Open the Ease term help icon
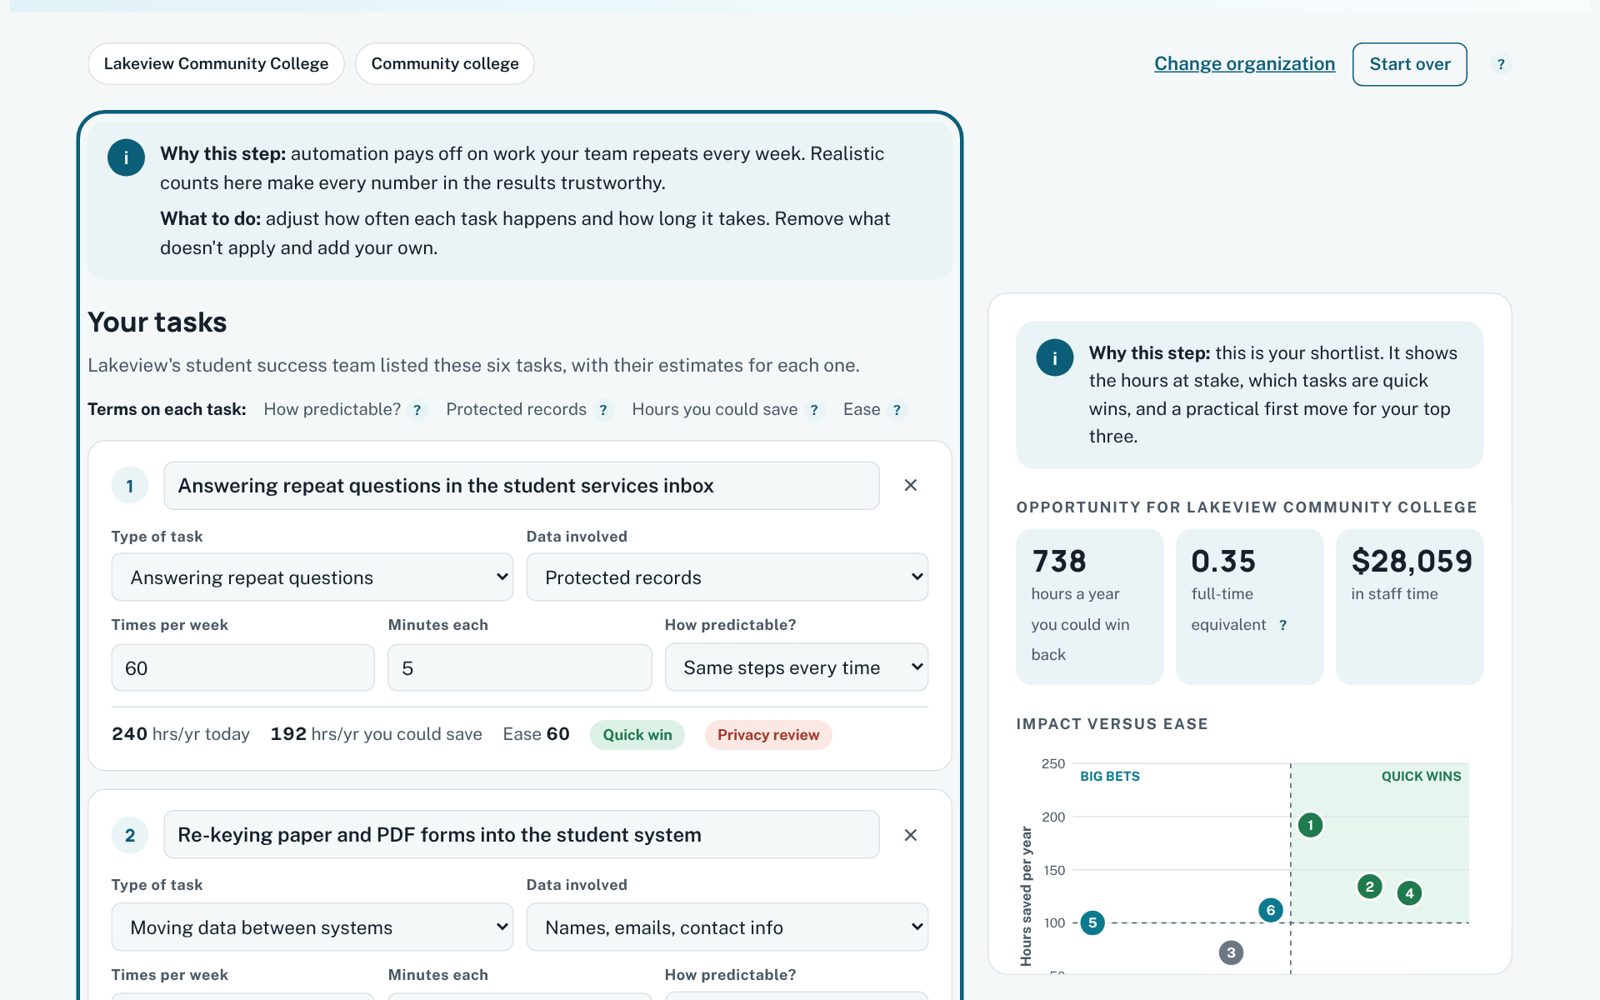This screenshot has height=1000, width=1600. pos(897,410)
